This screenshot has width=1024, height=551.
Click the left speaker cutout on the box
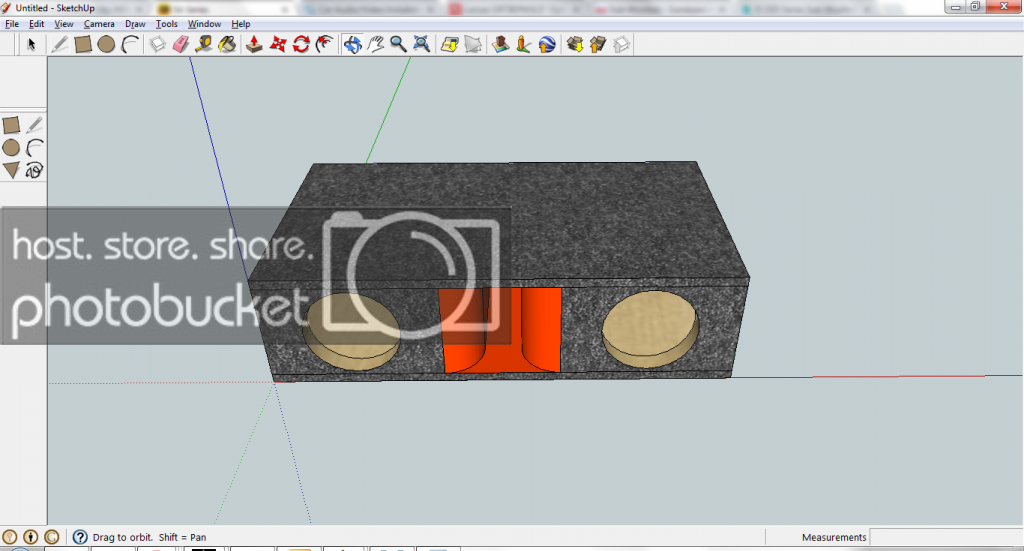(351, 332)
